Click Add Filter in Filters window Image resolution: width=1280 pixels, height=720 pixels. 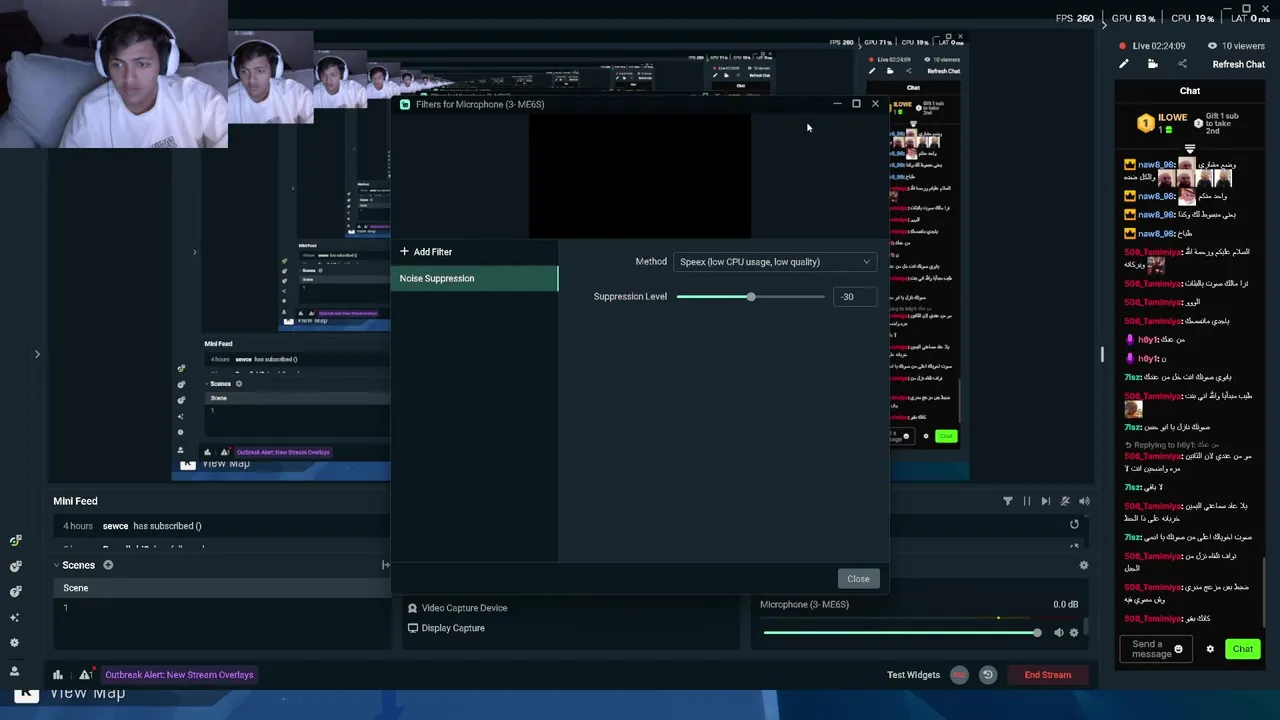point(426,252)
